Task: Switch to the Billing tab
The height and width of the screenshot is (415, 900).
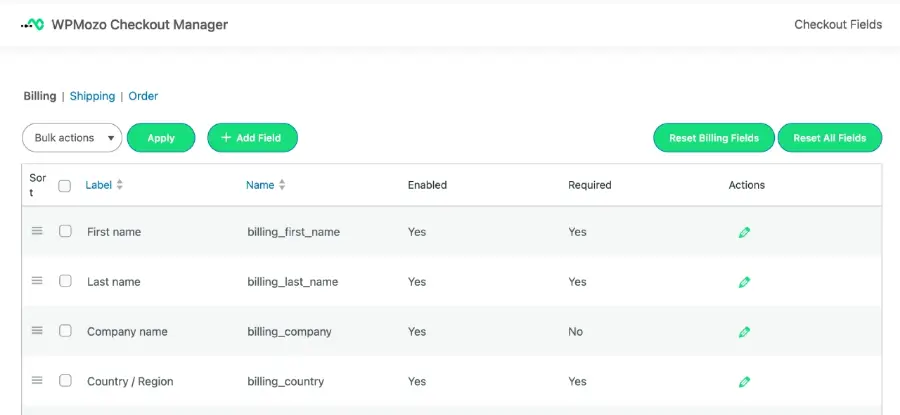Action: 40,96
